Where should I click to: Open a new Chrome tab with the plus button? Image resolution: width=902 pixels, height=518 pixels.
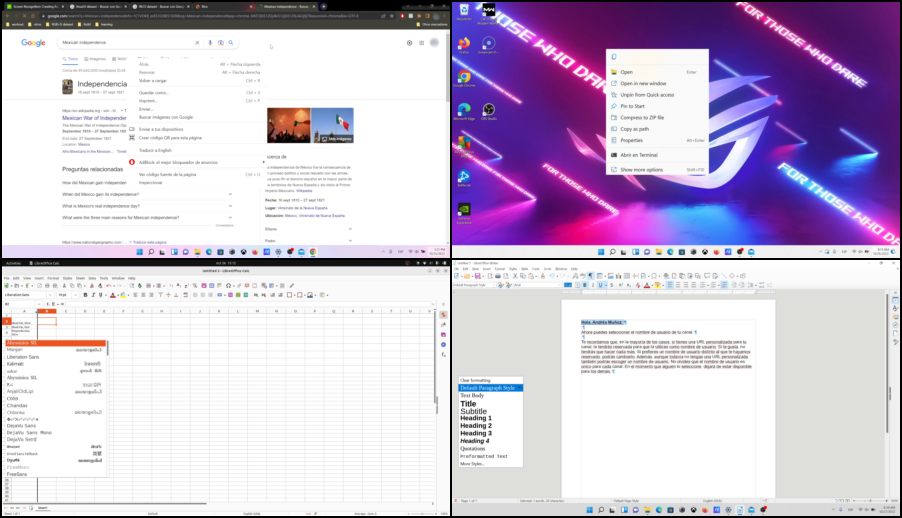(x=324, y=6)
